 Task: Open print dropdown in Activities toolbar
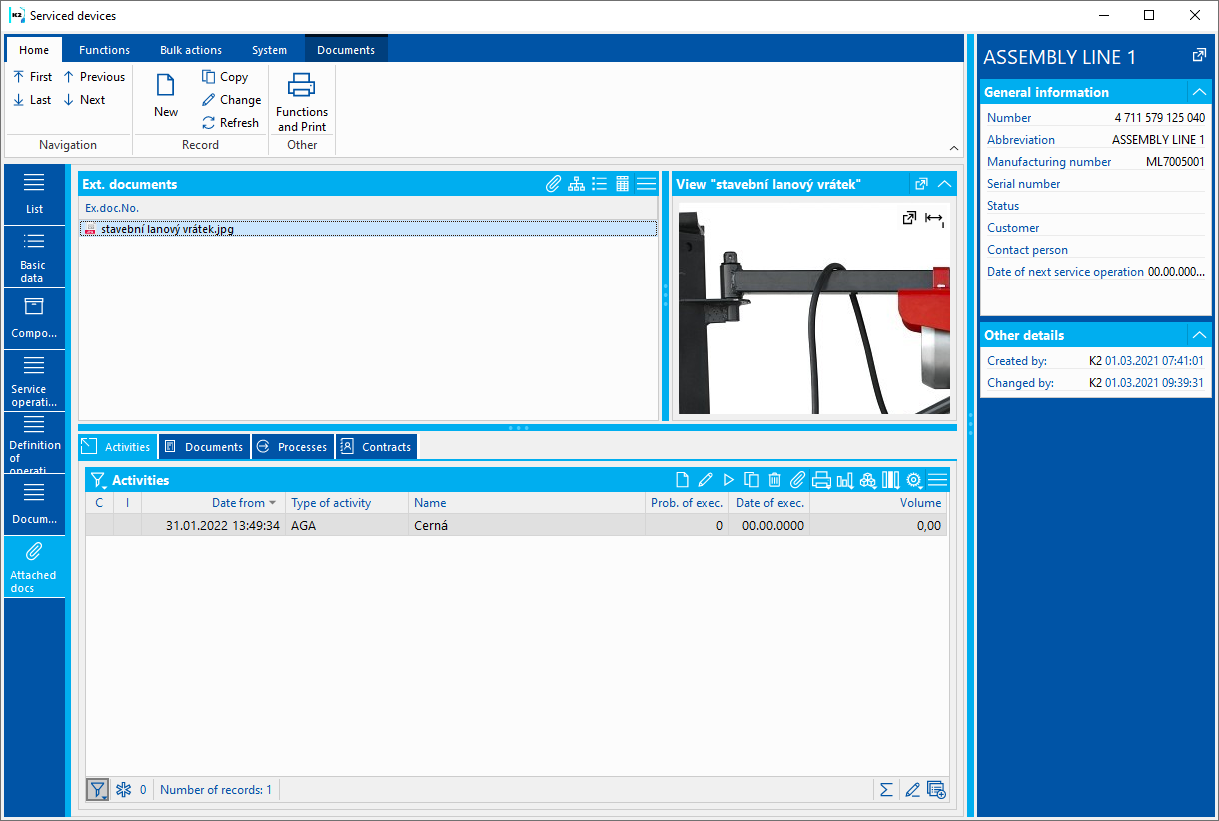[821, 480]
